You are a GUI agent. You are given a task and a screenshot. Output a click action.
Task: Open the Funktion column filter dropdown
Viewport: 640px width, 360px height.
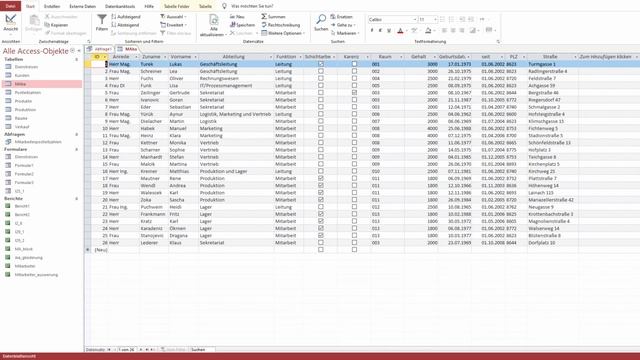300,57
